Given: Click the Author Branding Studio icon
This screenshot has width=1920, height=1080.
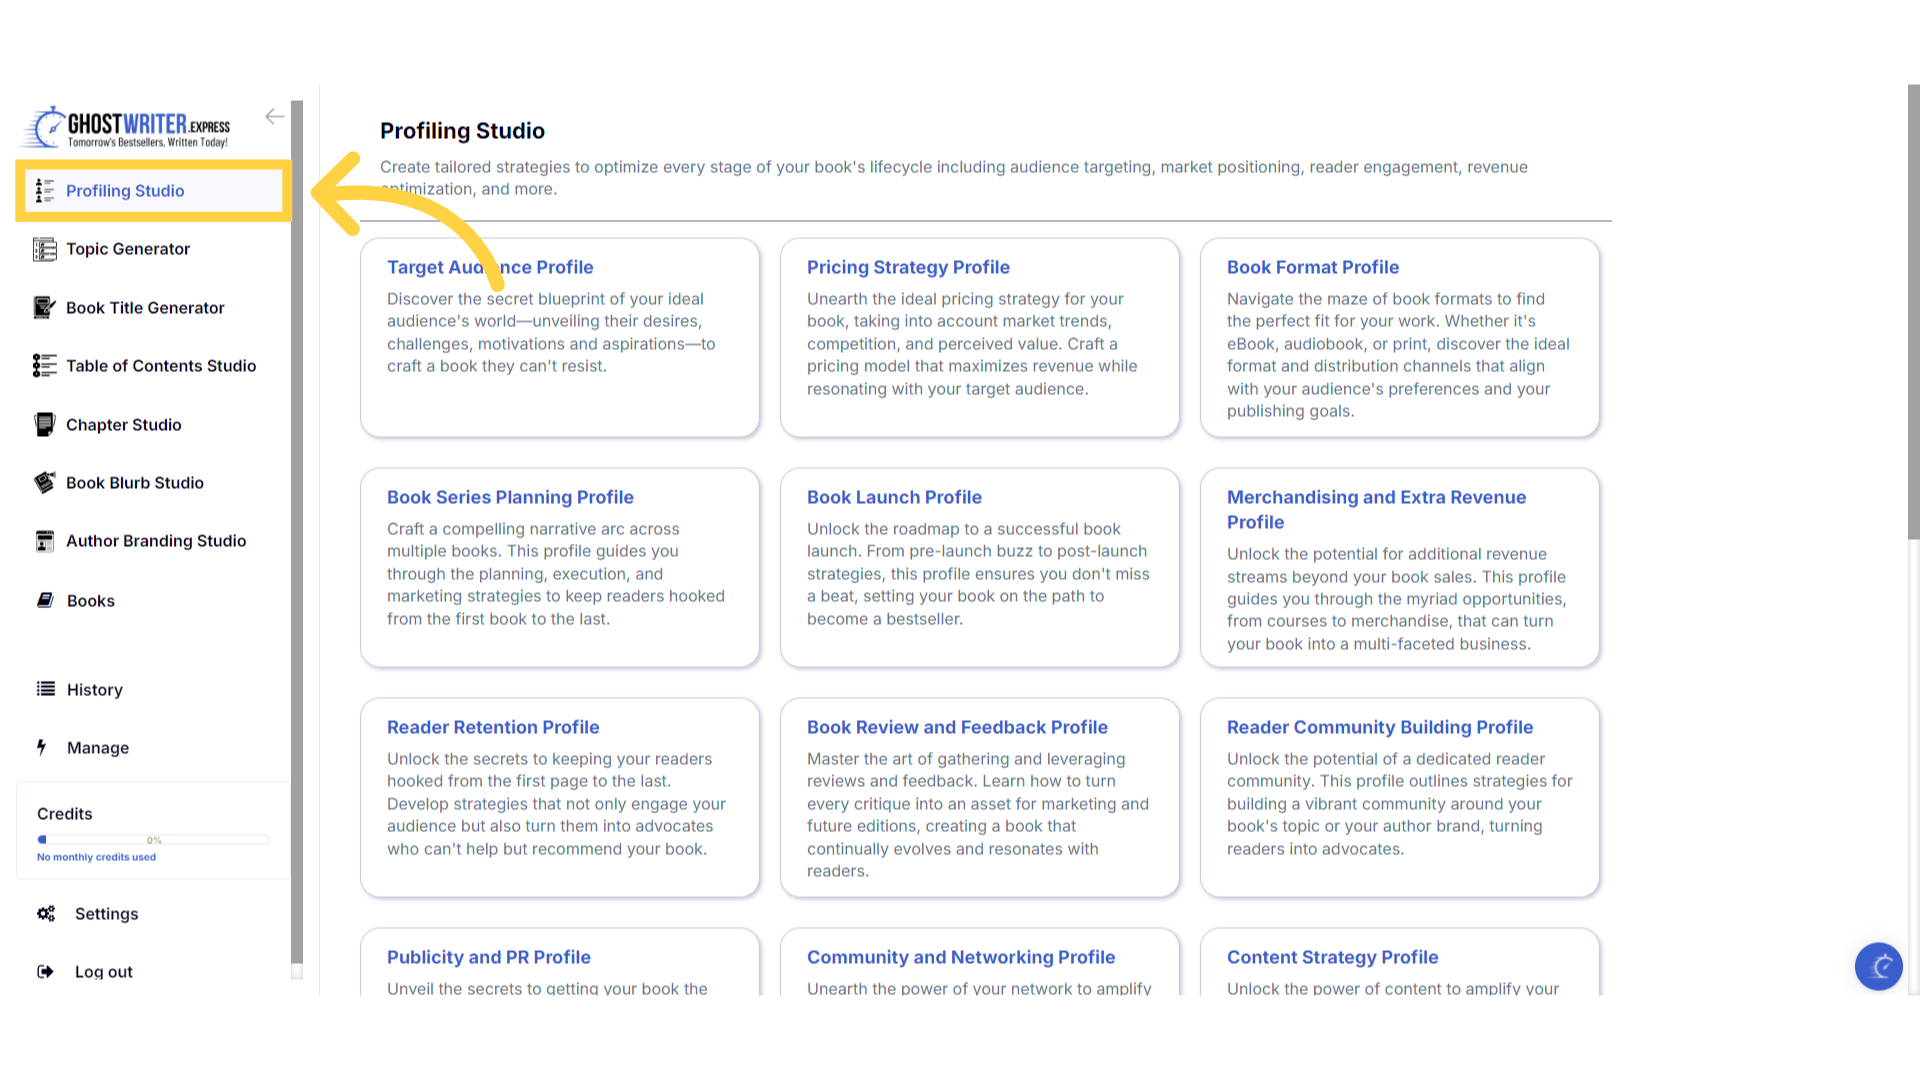Looking at the screenshot, I should coord(44,541).
